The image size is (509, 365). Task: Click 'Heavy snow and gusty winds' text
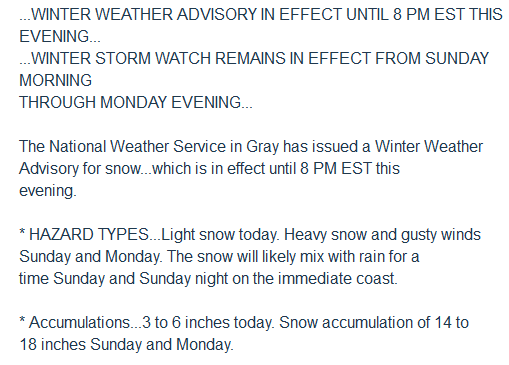click(382, 235)
